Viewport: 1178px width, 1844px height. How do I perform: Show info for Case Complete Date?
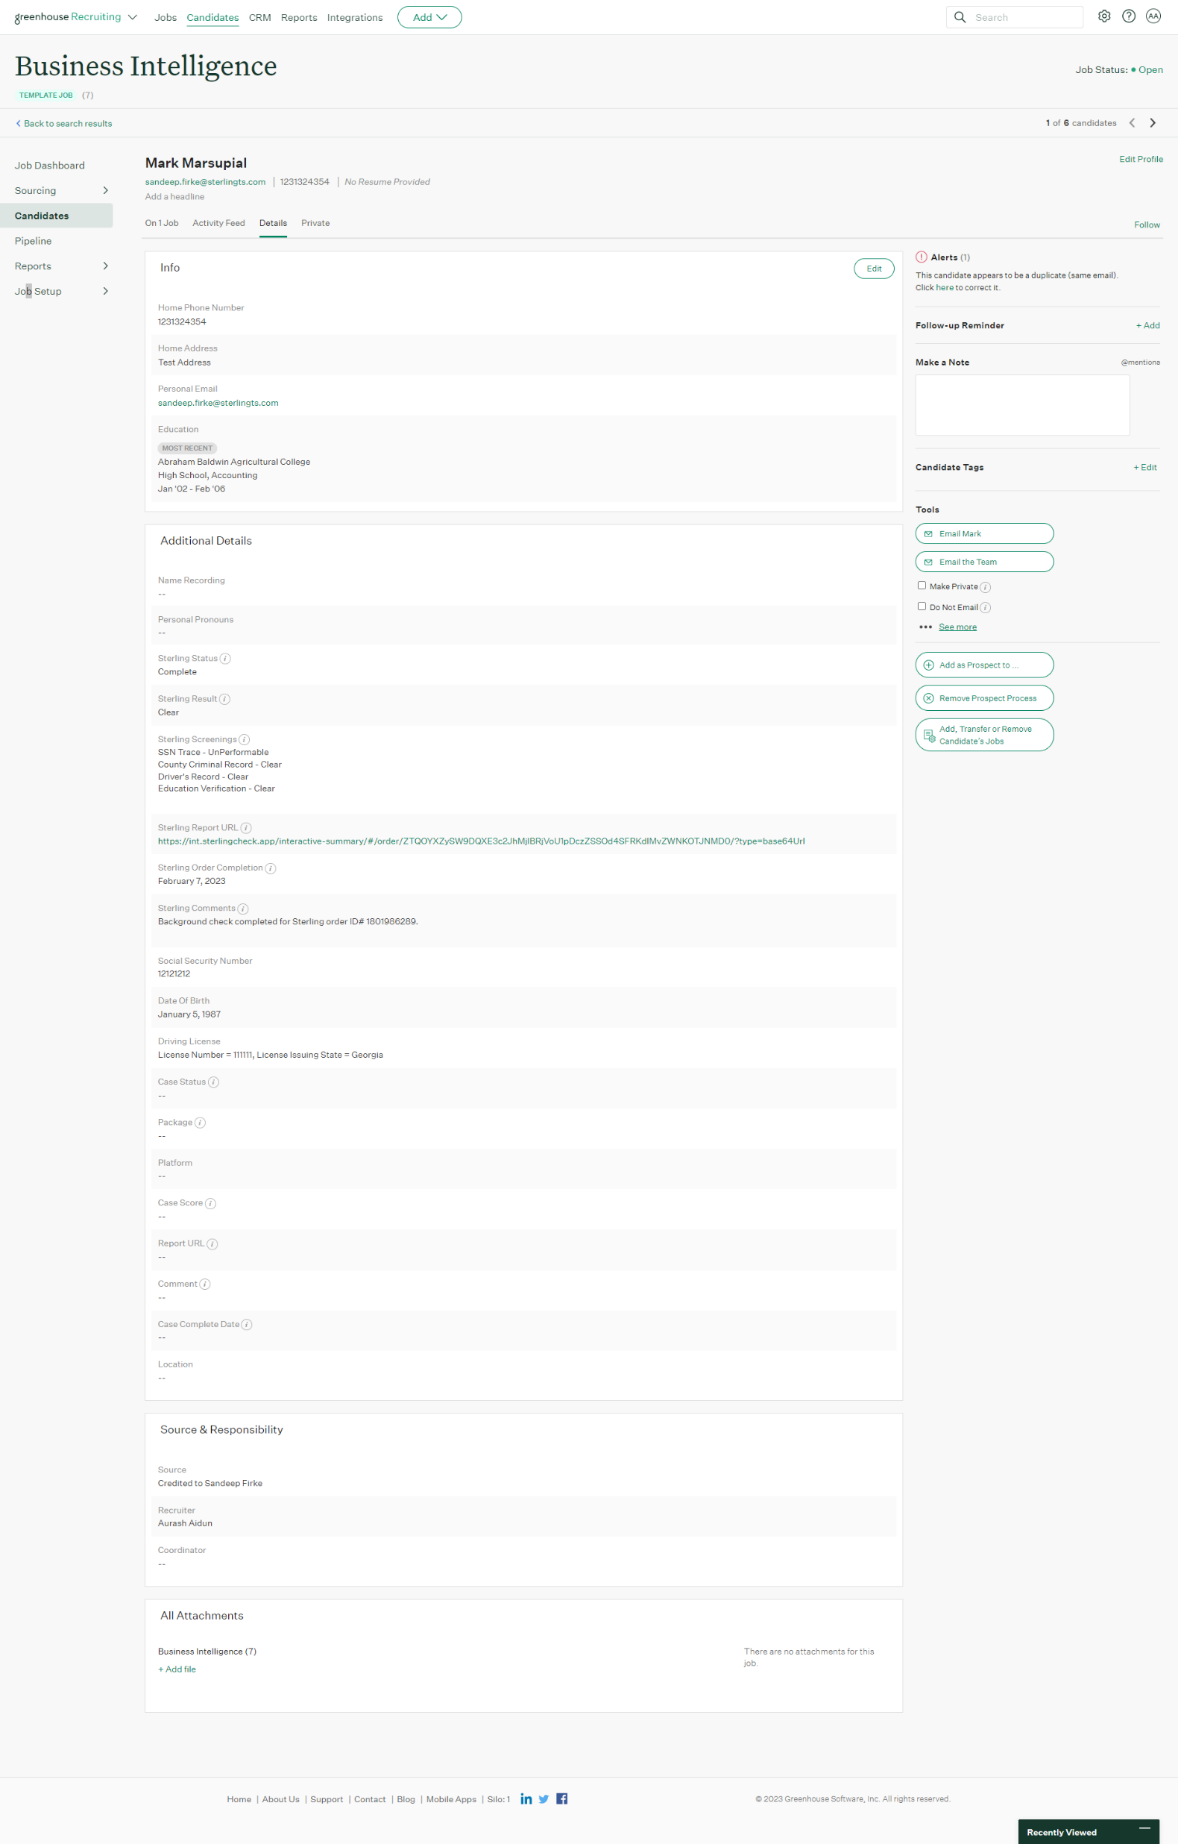(247, 1325)
